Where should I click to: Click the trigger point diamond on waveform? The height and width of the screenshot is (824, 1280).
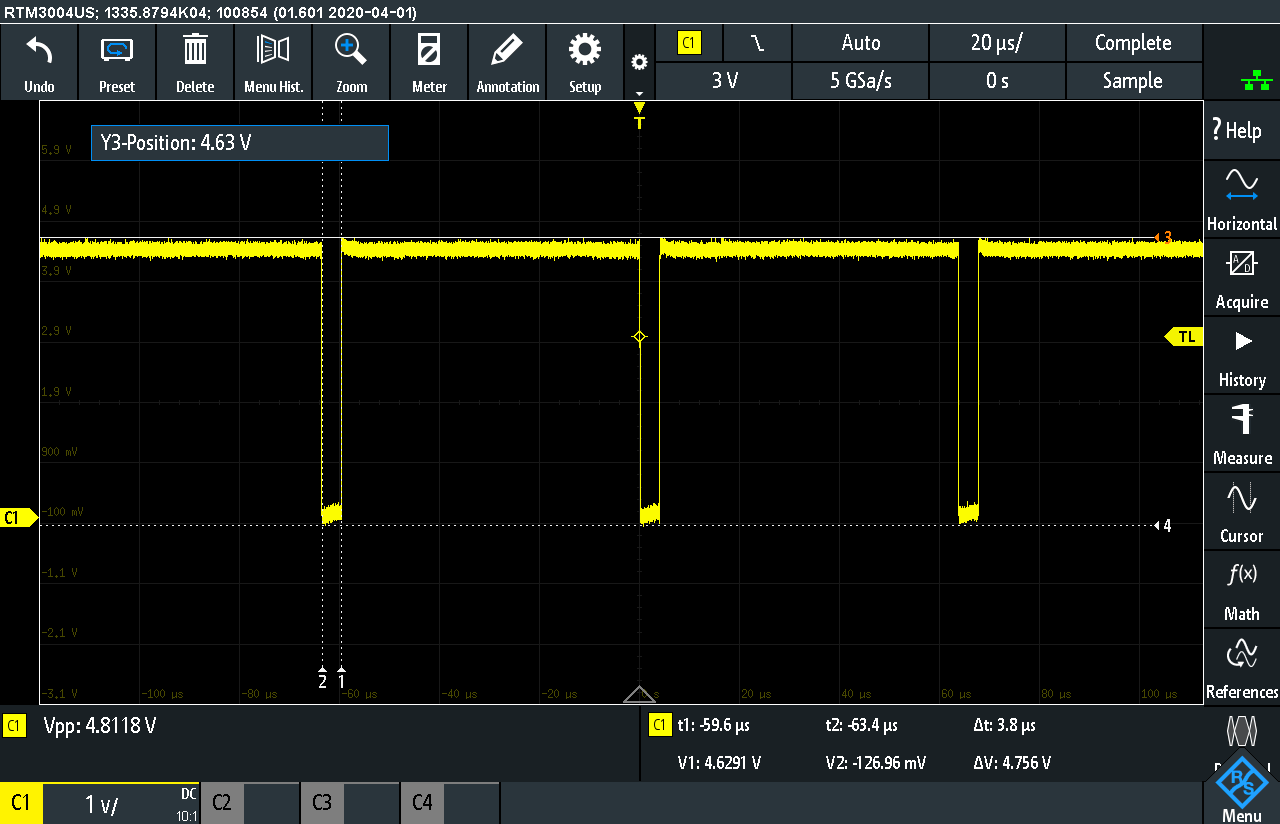[640, 337]
